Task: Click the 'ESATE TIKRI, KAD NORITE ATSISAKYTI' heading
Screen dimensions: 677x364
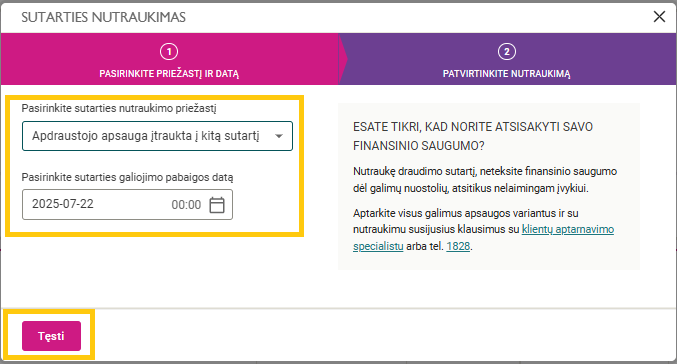Action: coord(473,136)
